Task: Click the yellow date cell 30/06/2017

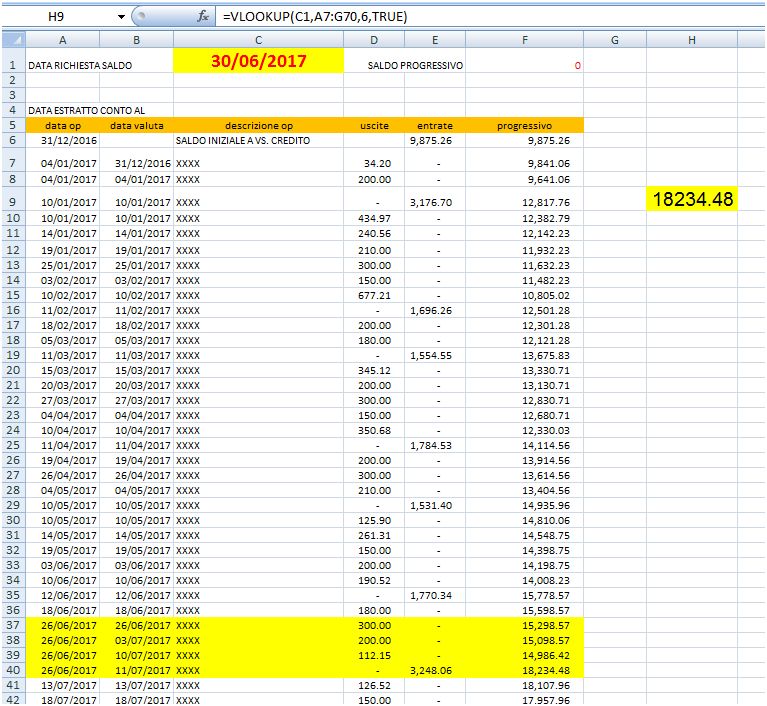Action: (258, 61)
